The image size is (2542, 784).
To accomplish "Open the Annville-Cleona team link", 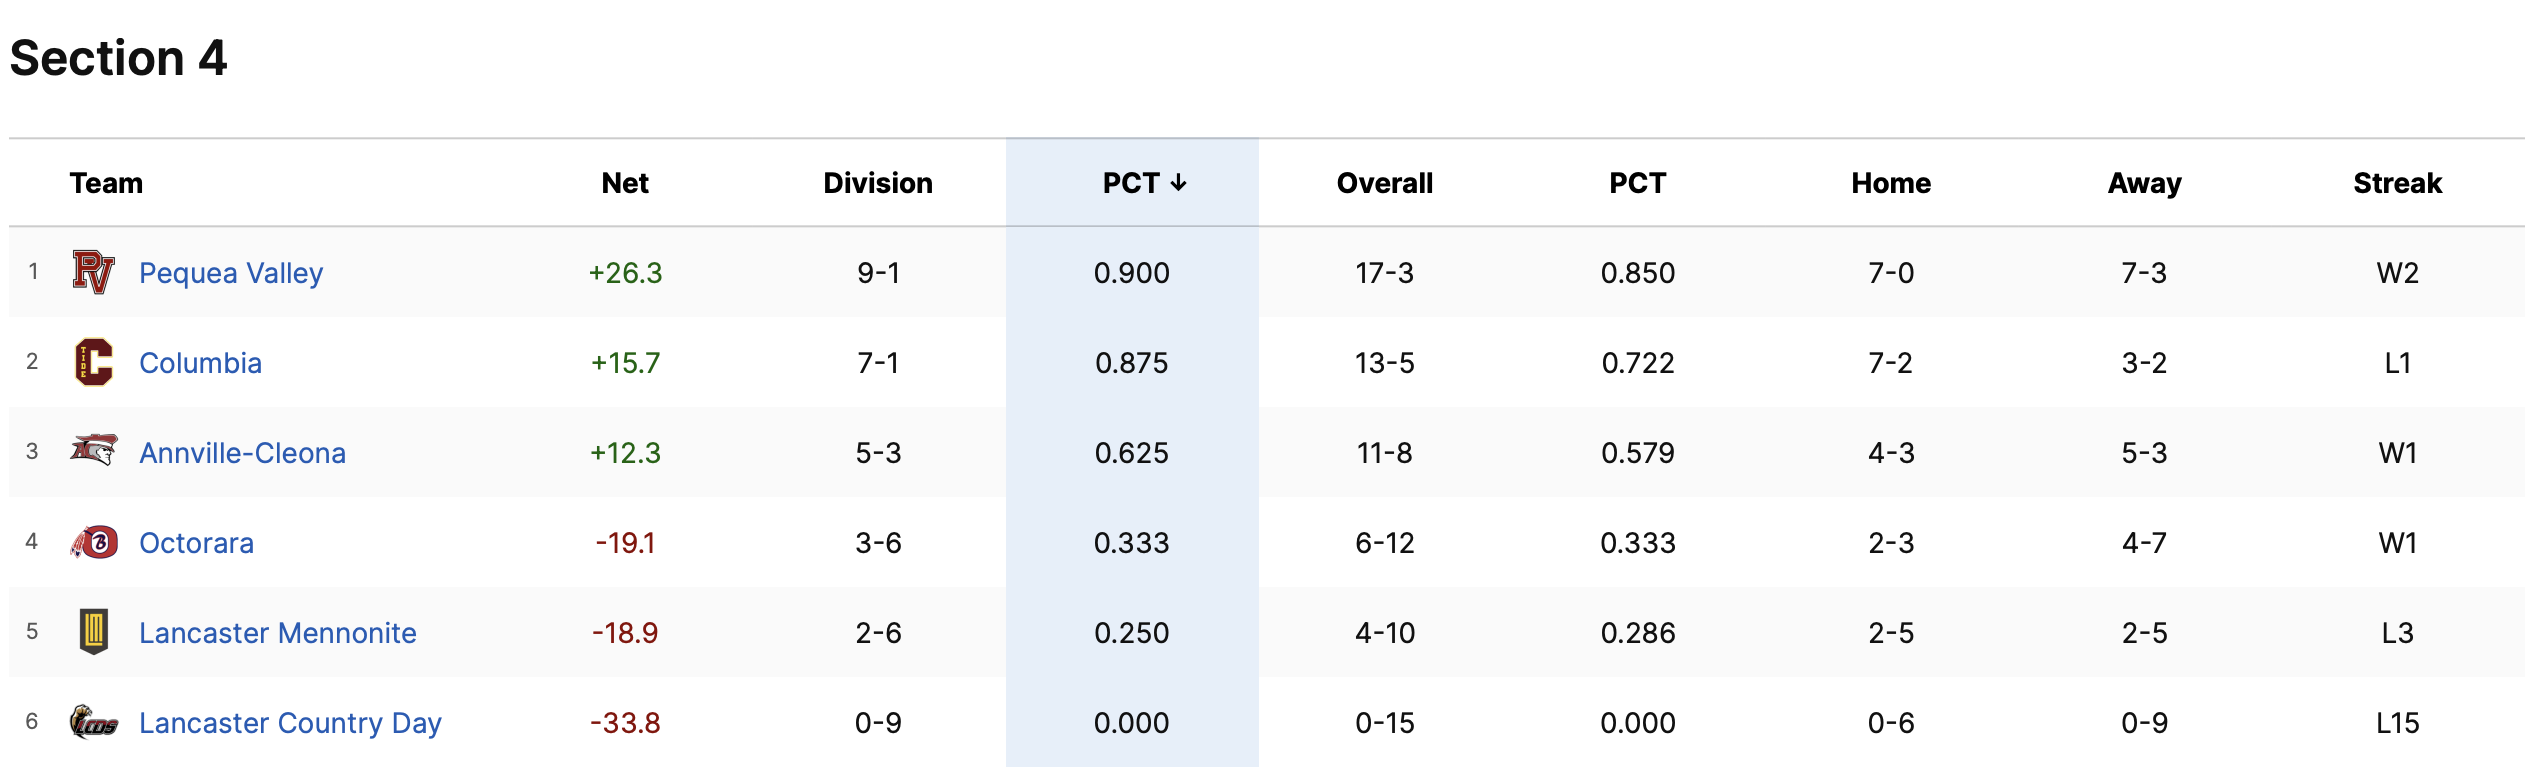I will pyautogui.click(x=242, y=453).
